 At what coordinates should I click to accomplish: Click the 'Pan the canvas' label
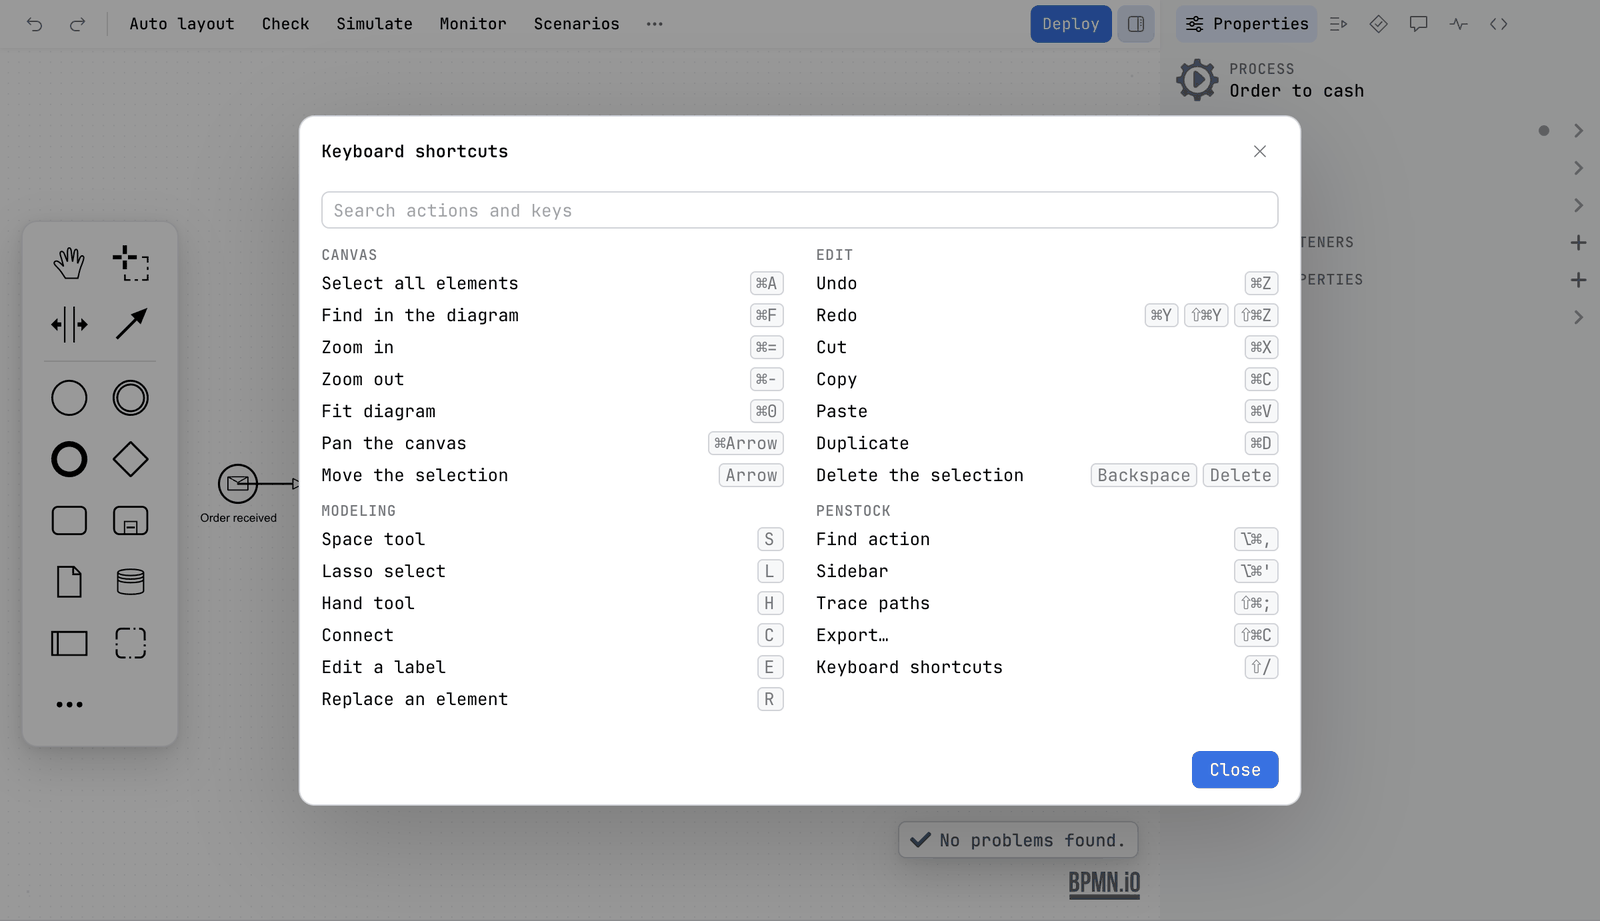[394, 443]
